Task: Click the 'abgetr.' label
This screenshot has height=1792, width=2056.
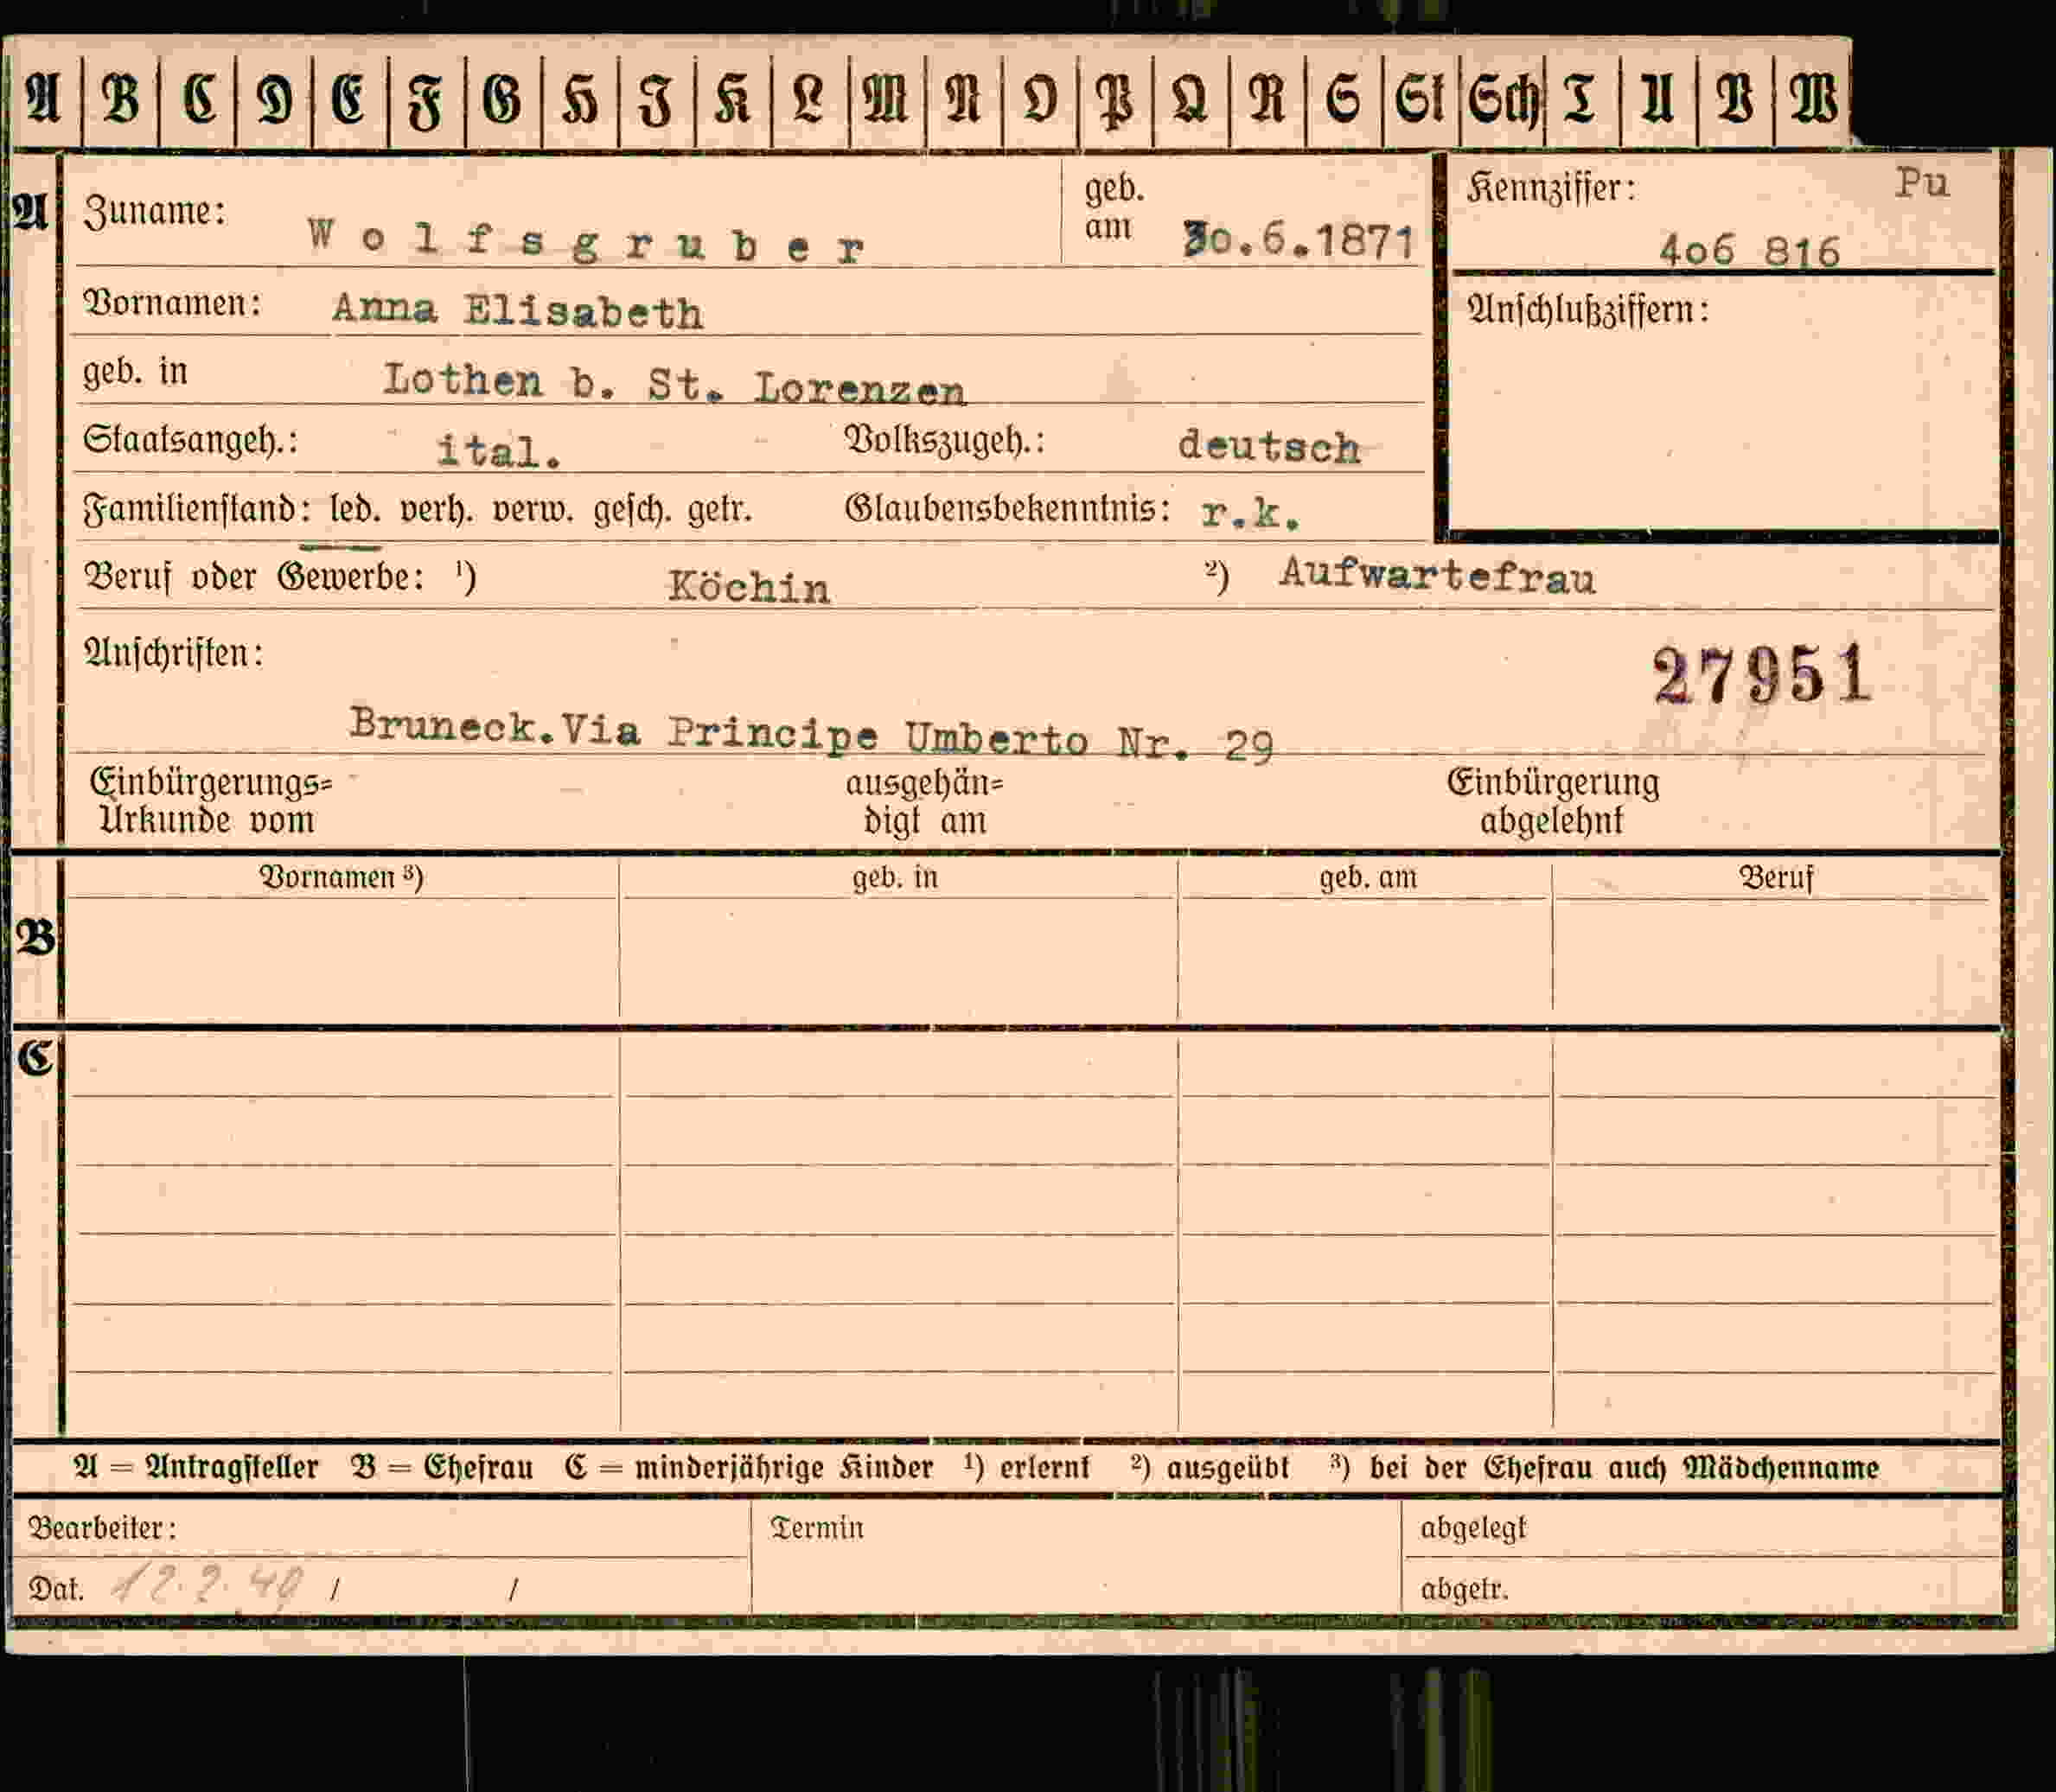Action: click(x=1464, y=1588)
